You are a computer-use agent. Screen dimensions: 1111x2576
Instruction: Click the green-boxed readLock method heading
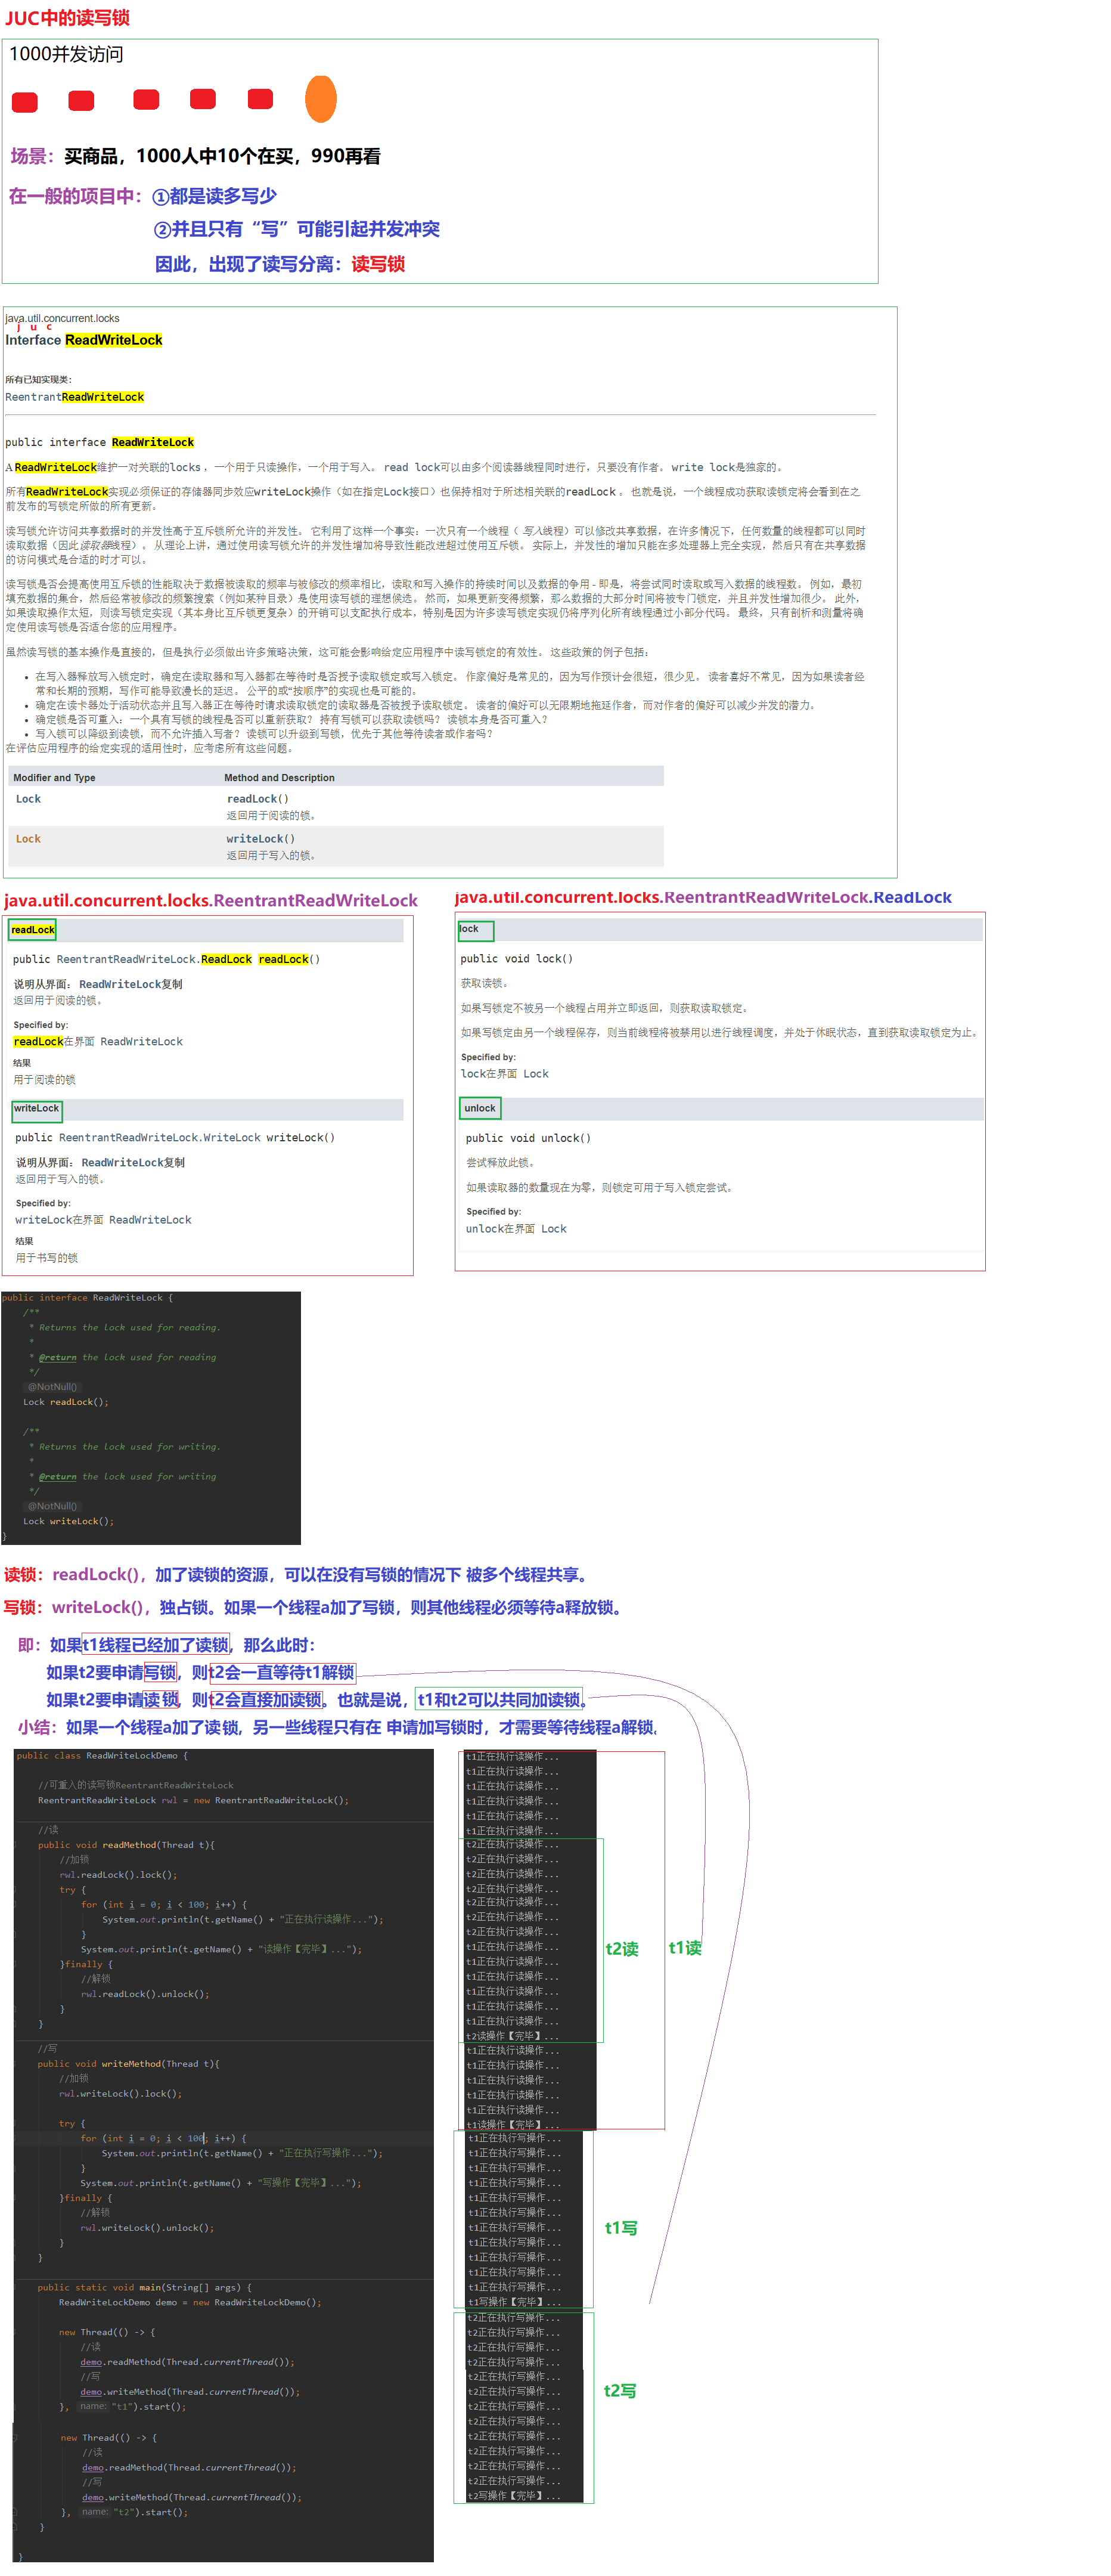[32, 930]
